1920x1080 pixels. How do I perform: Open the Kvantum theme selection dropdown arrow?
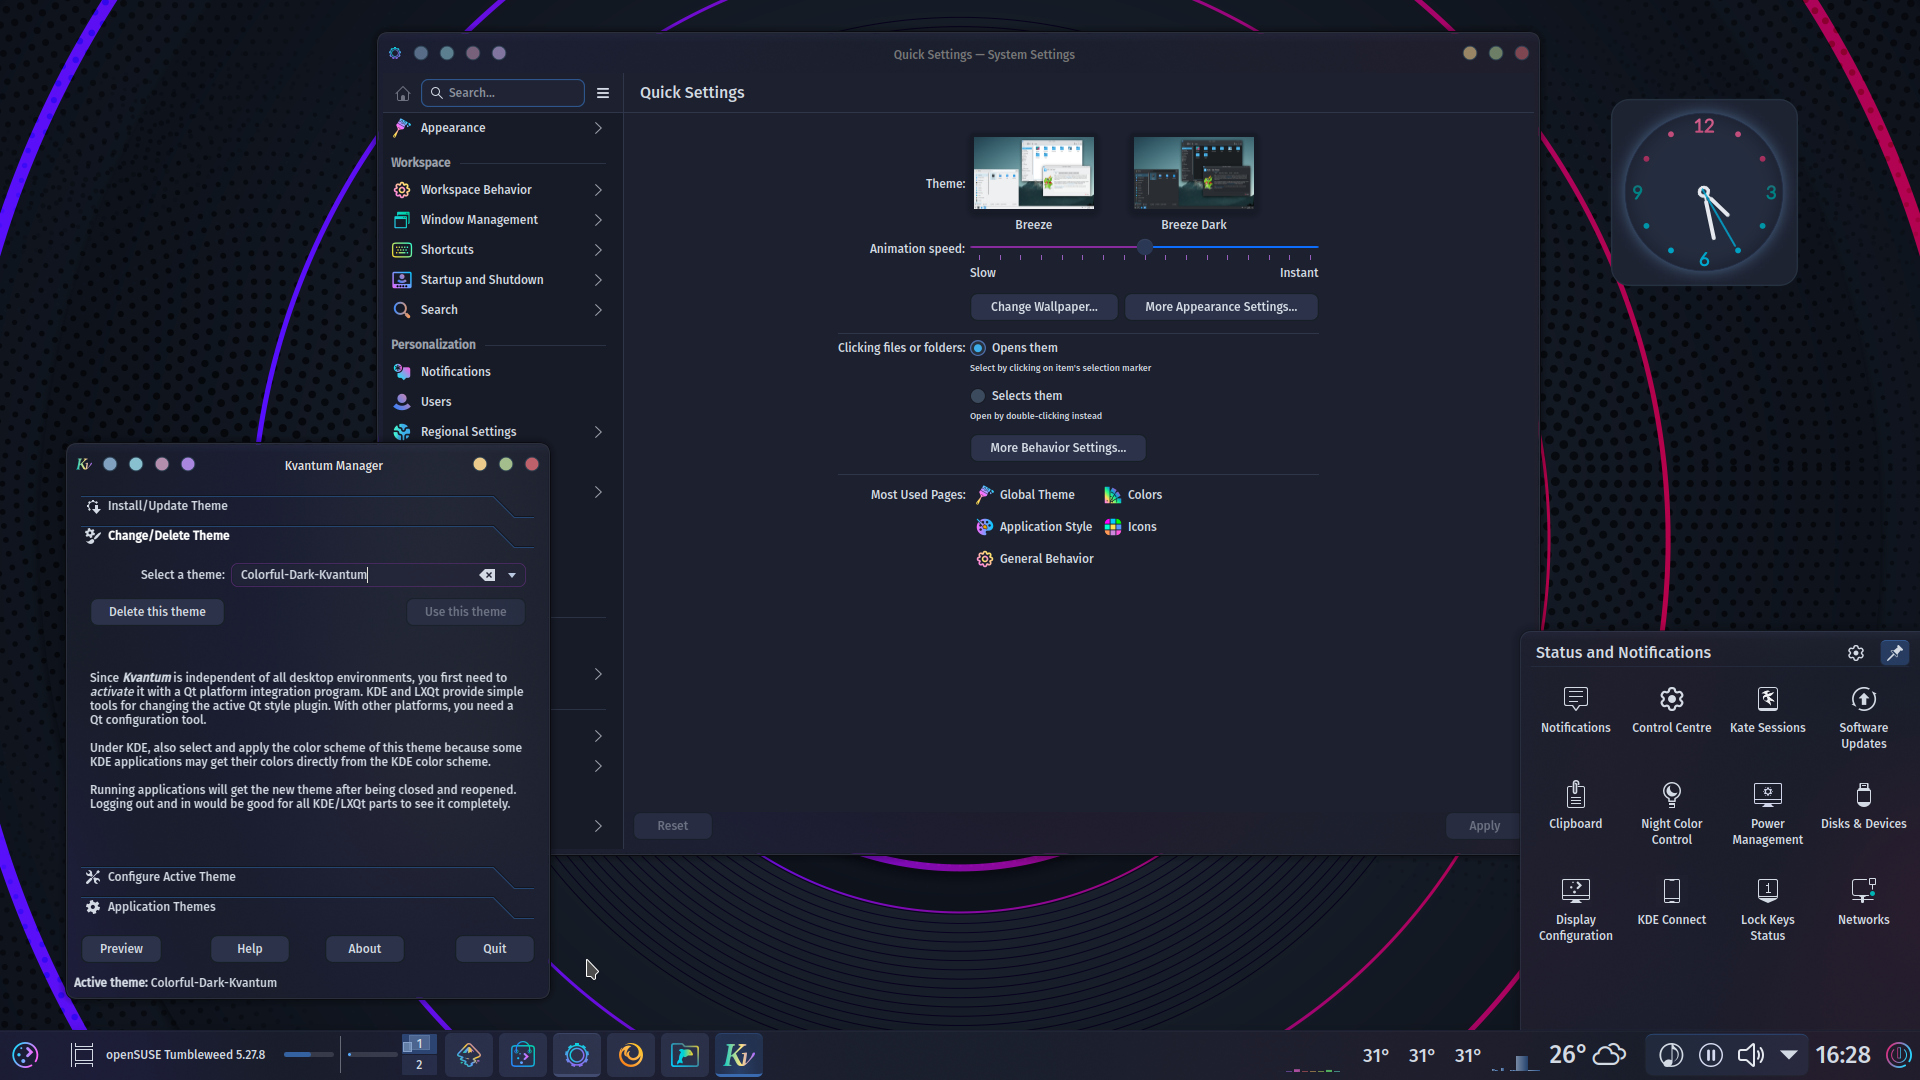pos(512,575)
